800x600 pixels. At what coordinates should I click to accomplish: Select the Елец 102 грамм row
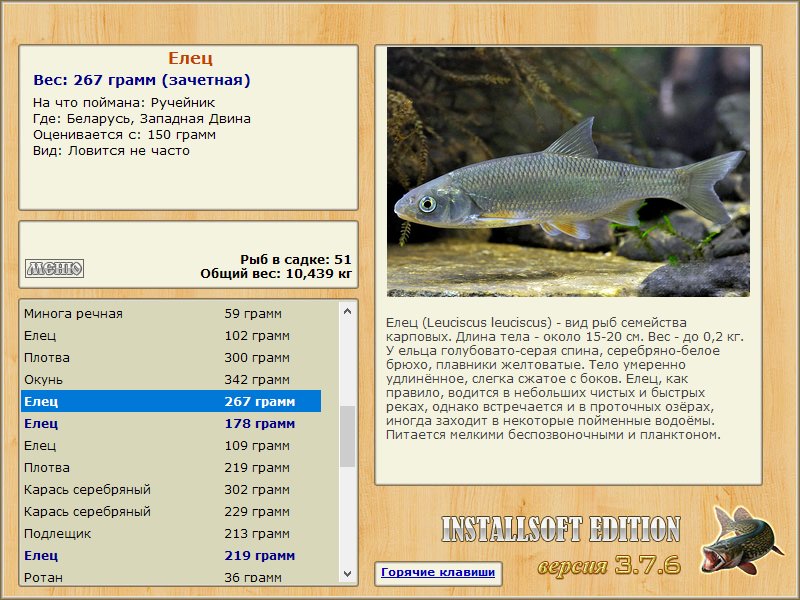coord(171,335)
